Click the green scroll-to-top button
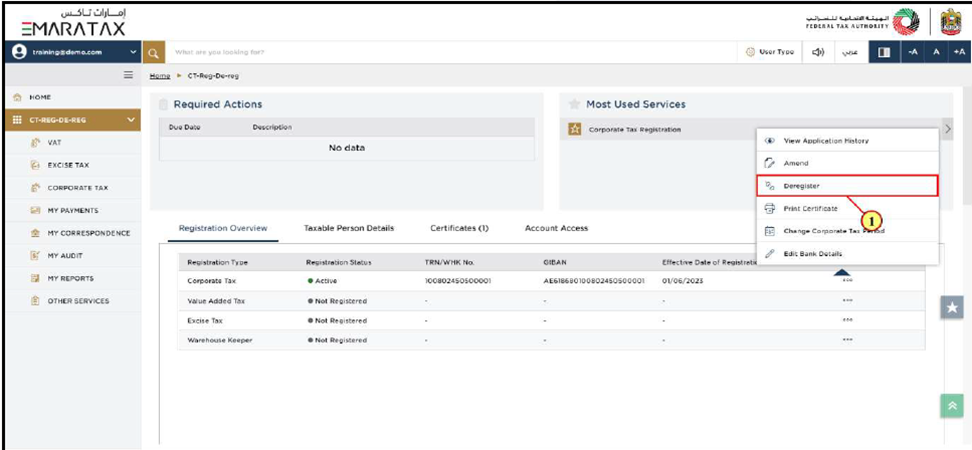The width and height of the screenshot is (972, 450). tap(951, 405)
